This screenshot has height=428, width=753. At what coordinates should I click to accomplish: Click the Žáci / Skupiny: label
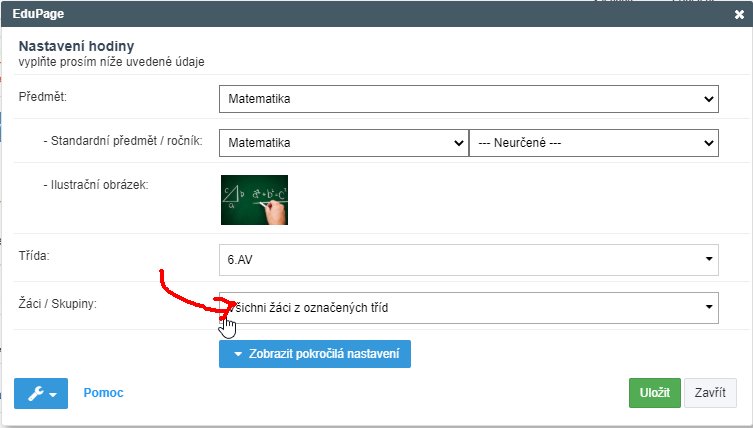[x=58, y=303]
